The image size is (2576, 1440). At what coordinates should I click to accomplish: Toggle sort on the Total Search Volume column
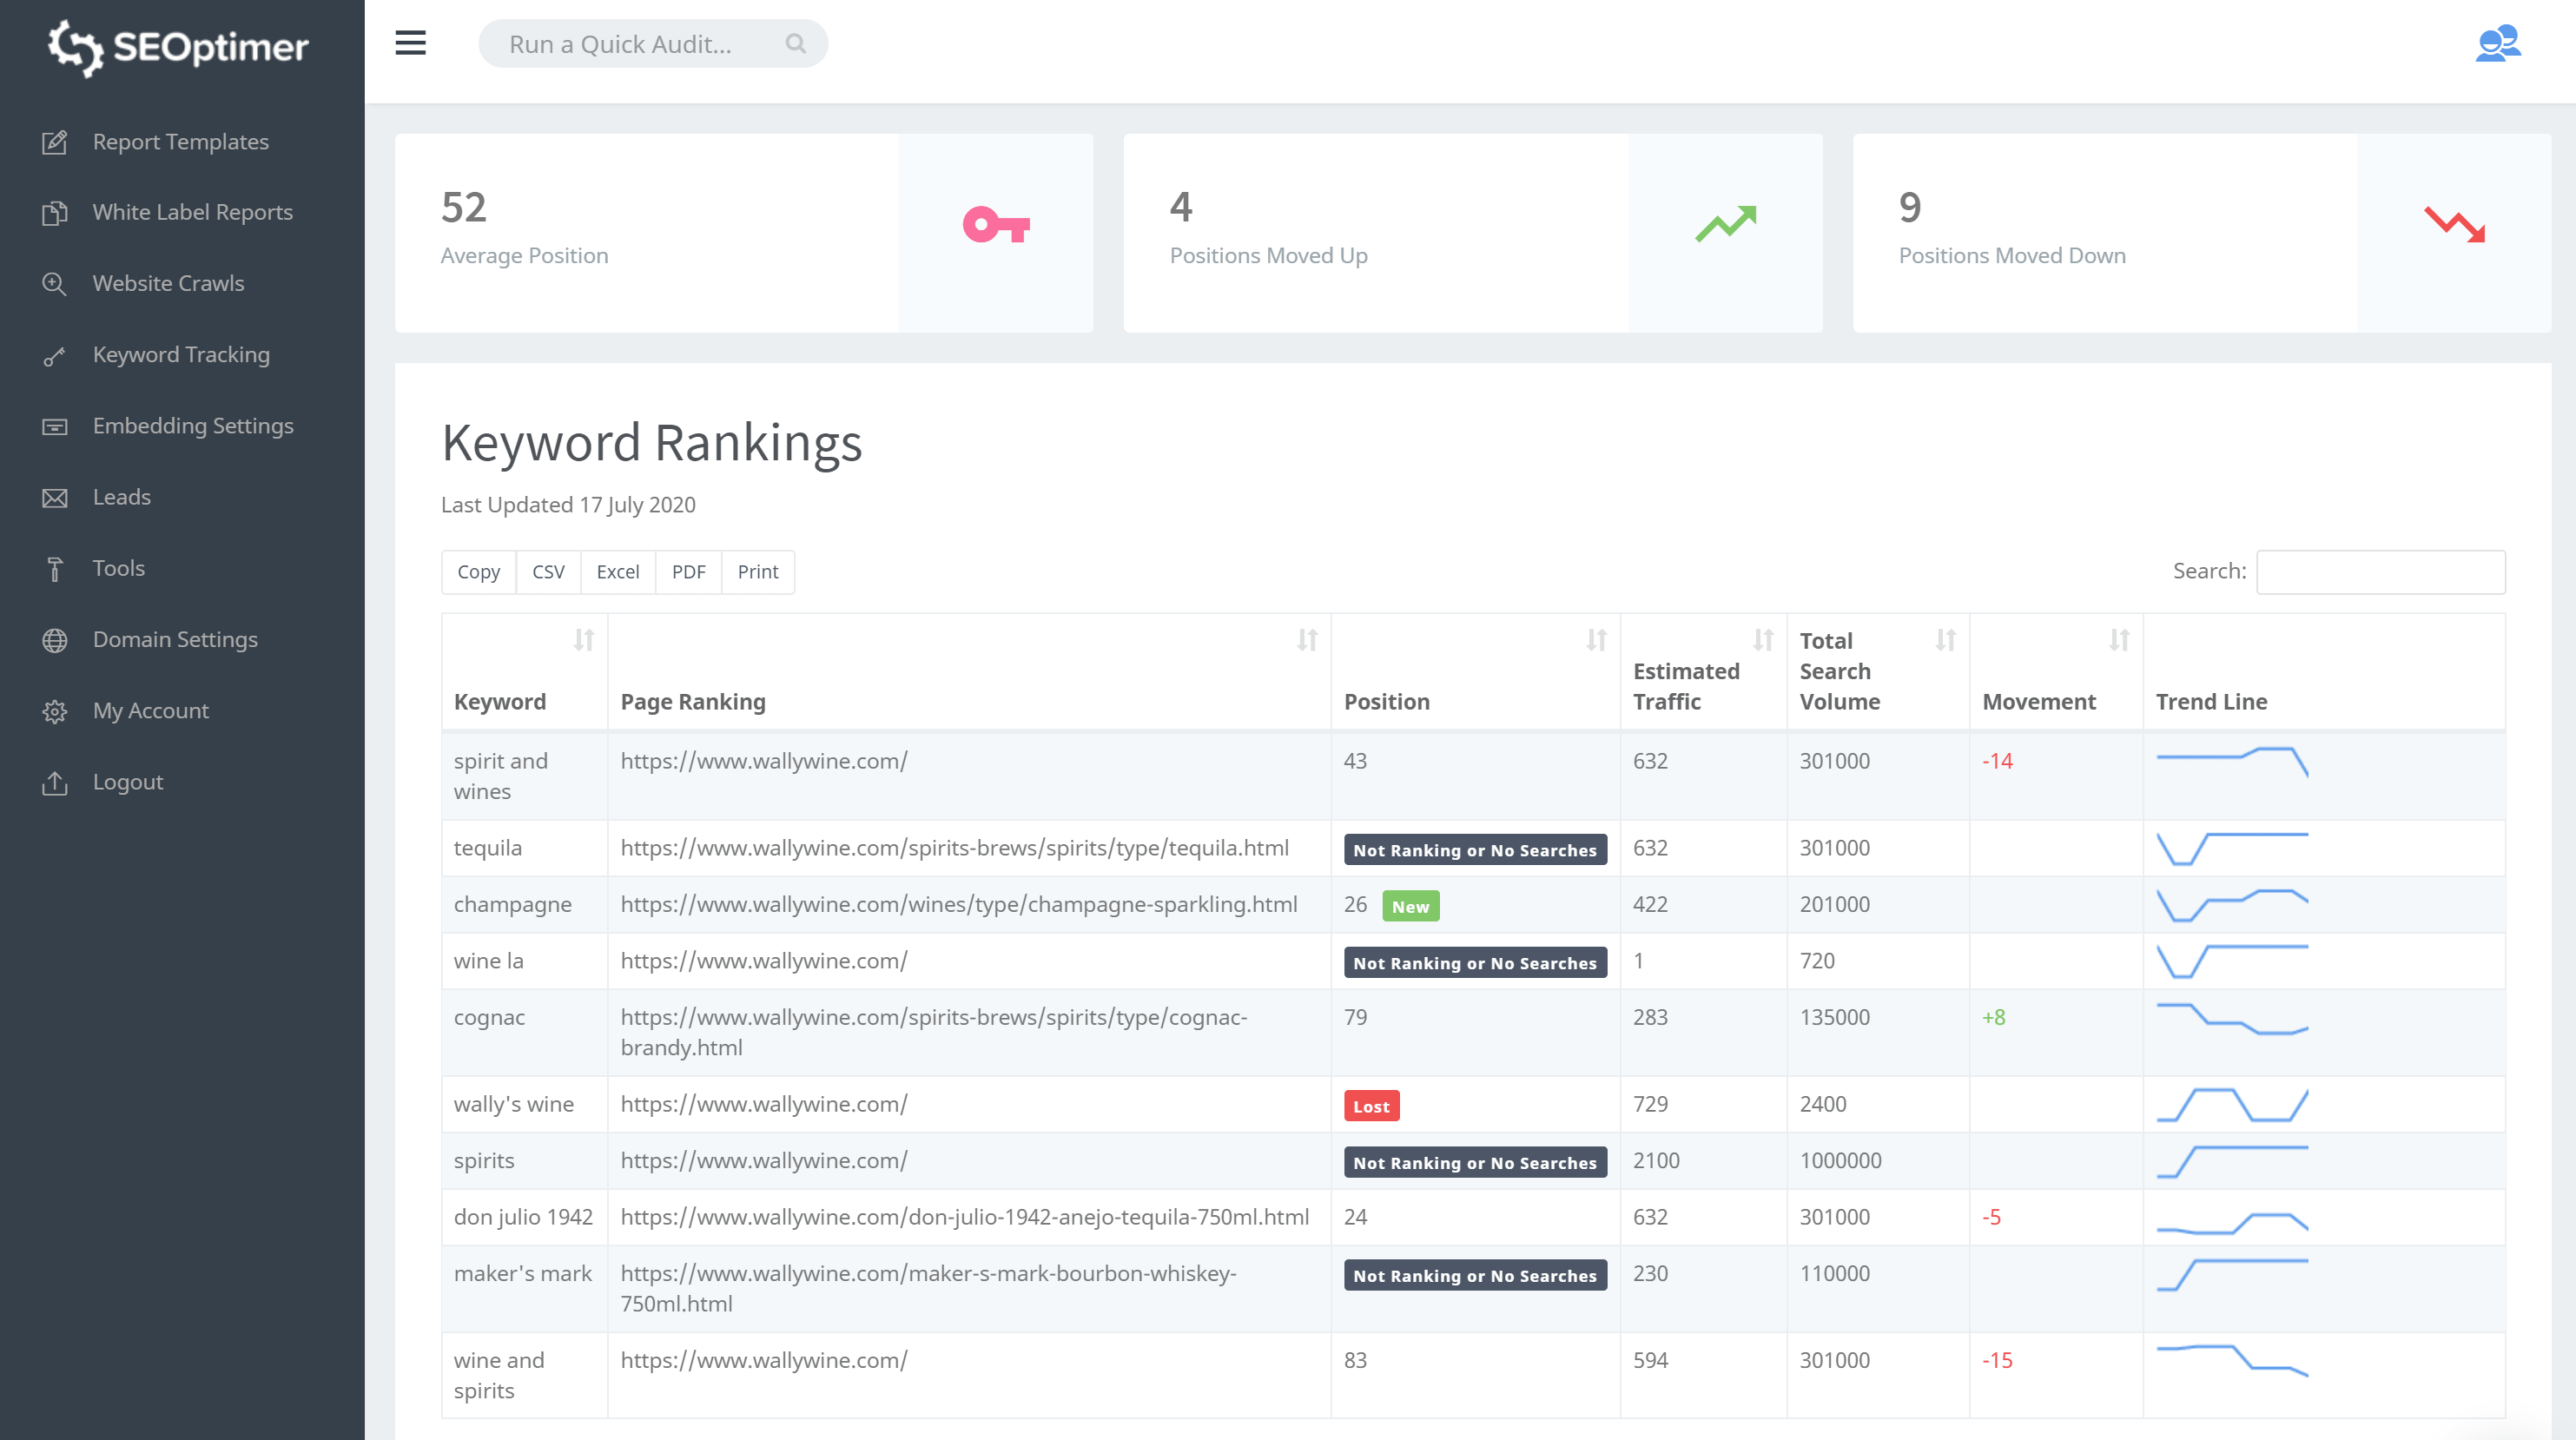pos(1946,640)
